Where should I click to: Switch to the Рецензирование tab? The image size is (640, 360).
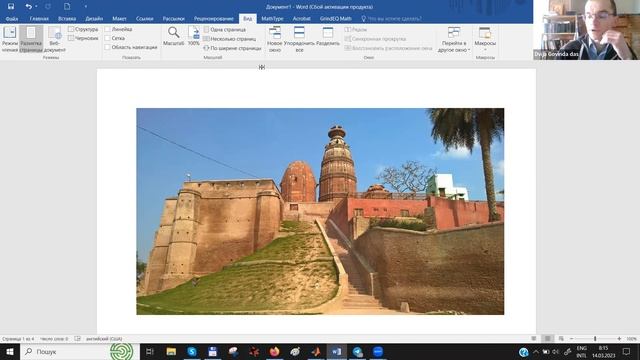click(213, 18)
